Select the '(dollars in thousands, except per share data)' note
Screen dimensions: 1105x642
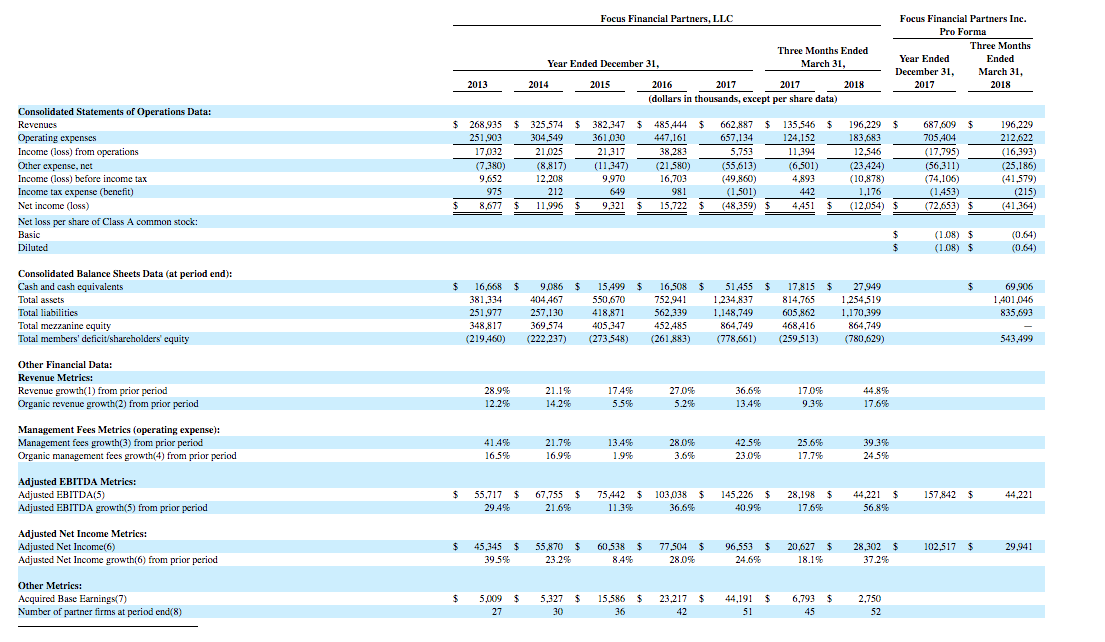pos(743,99)
